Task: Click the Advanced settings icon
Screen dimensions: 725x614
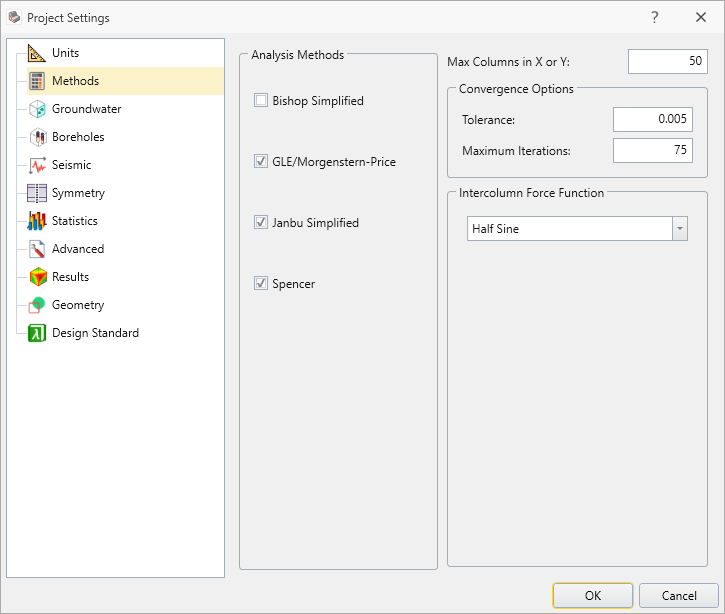Action: [x=37, y=249]
